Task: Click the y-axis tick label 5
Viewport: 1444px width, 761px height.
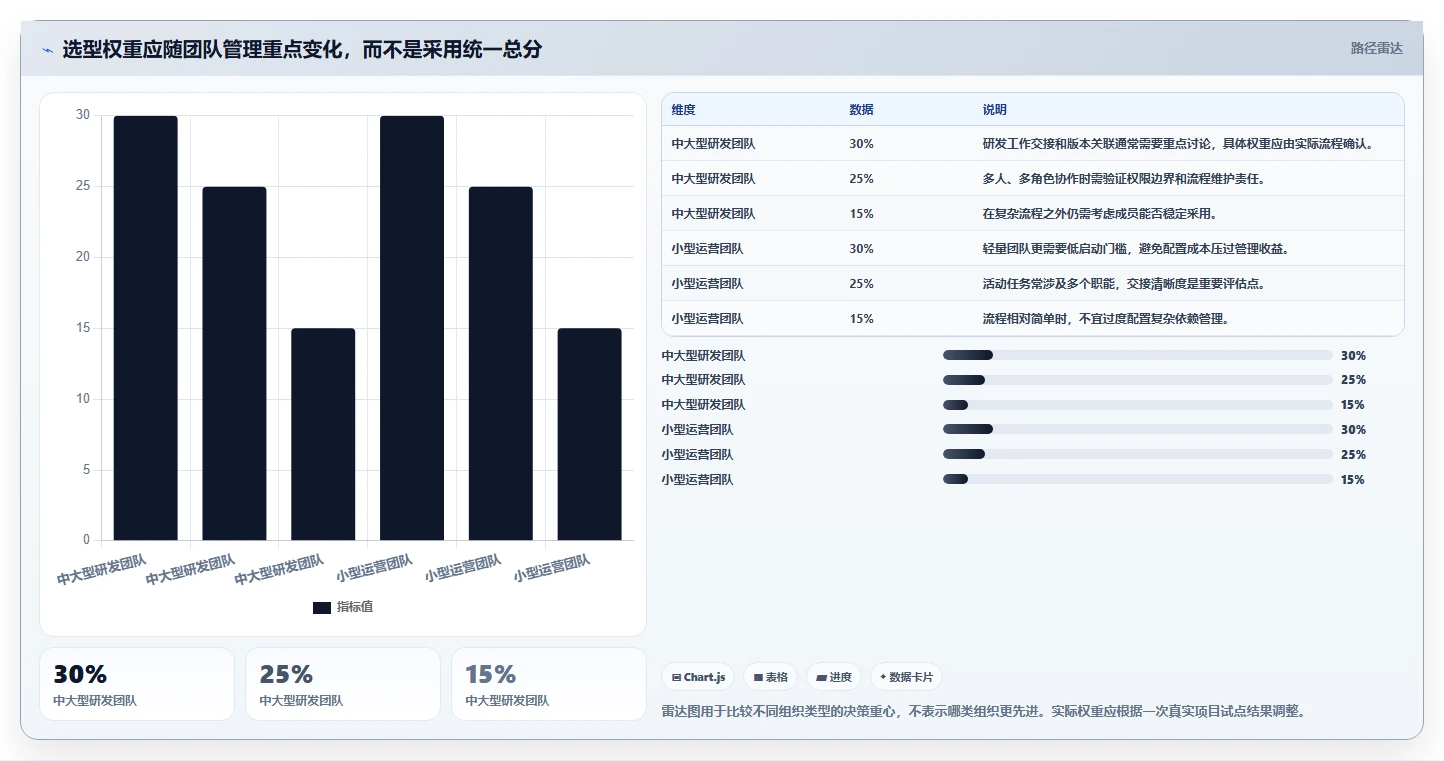Action: tap(86, 470)
